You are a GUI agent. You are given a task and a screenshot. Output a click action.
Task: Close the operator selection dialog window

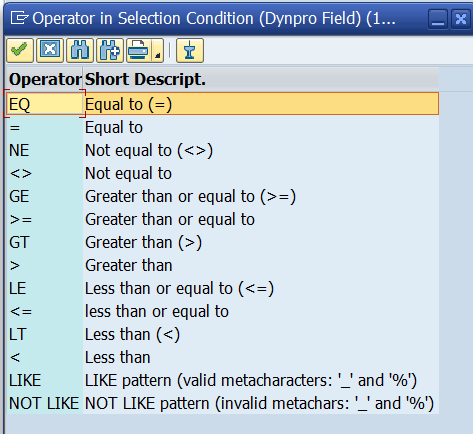(461, 19)
